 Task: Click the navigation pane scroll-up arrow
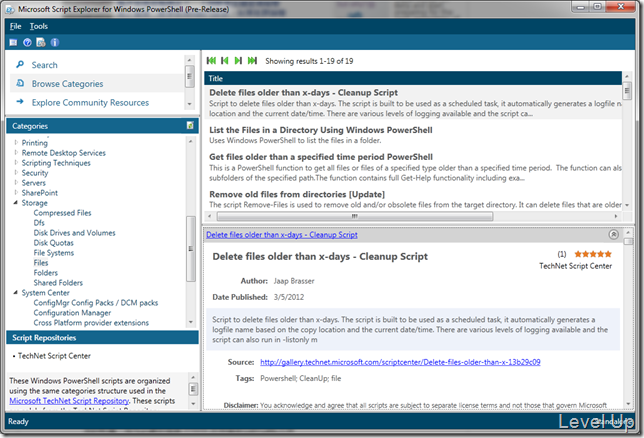click(x=189, y=60)
